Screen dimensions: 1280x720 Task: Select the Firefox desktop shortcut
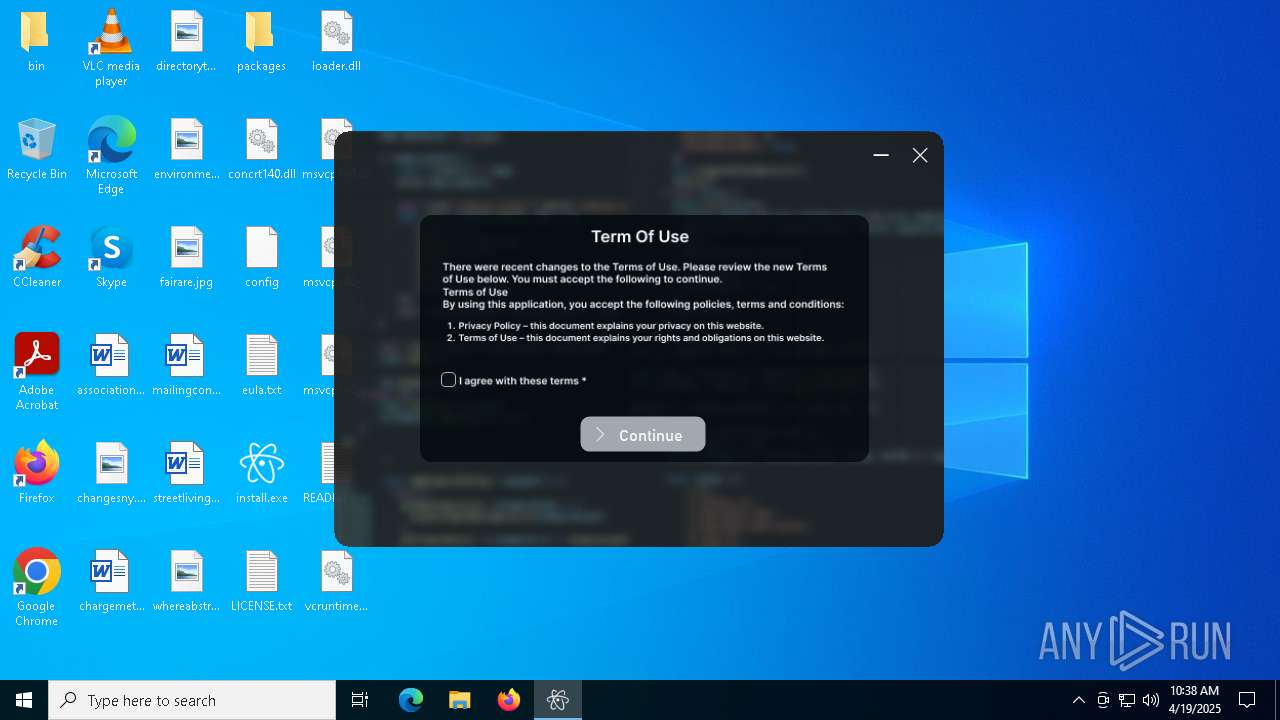(36, 474)
